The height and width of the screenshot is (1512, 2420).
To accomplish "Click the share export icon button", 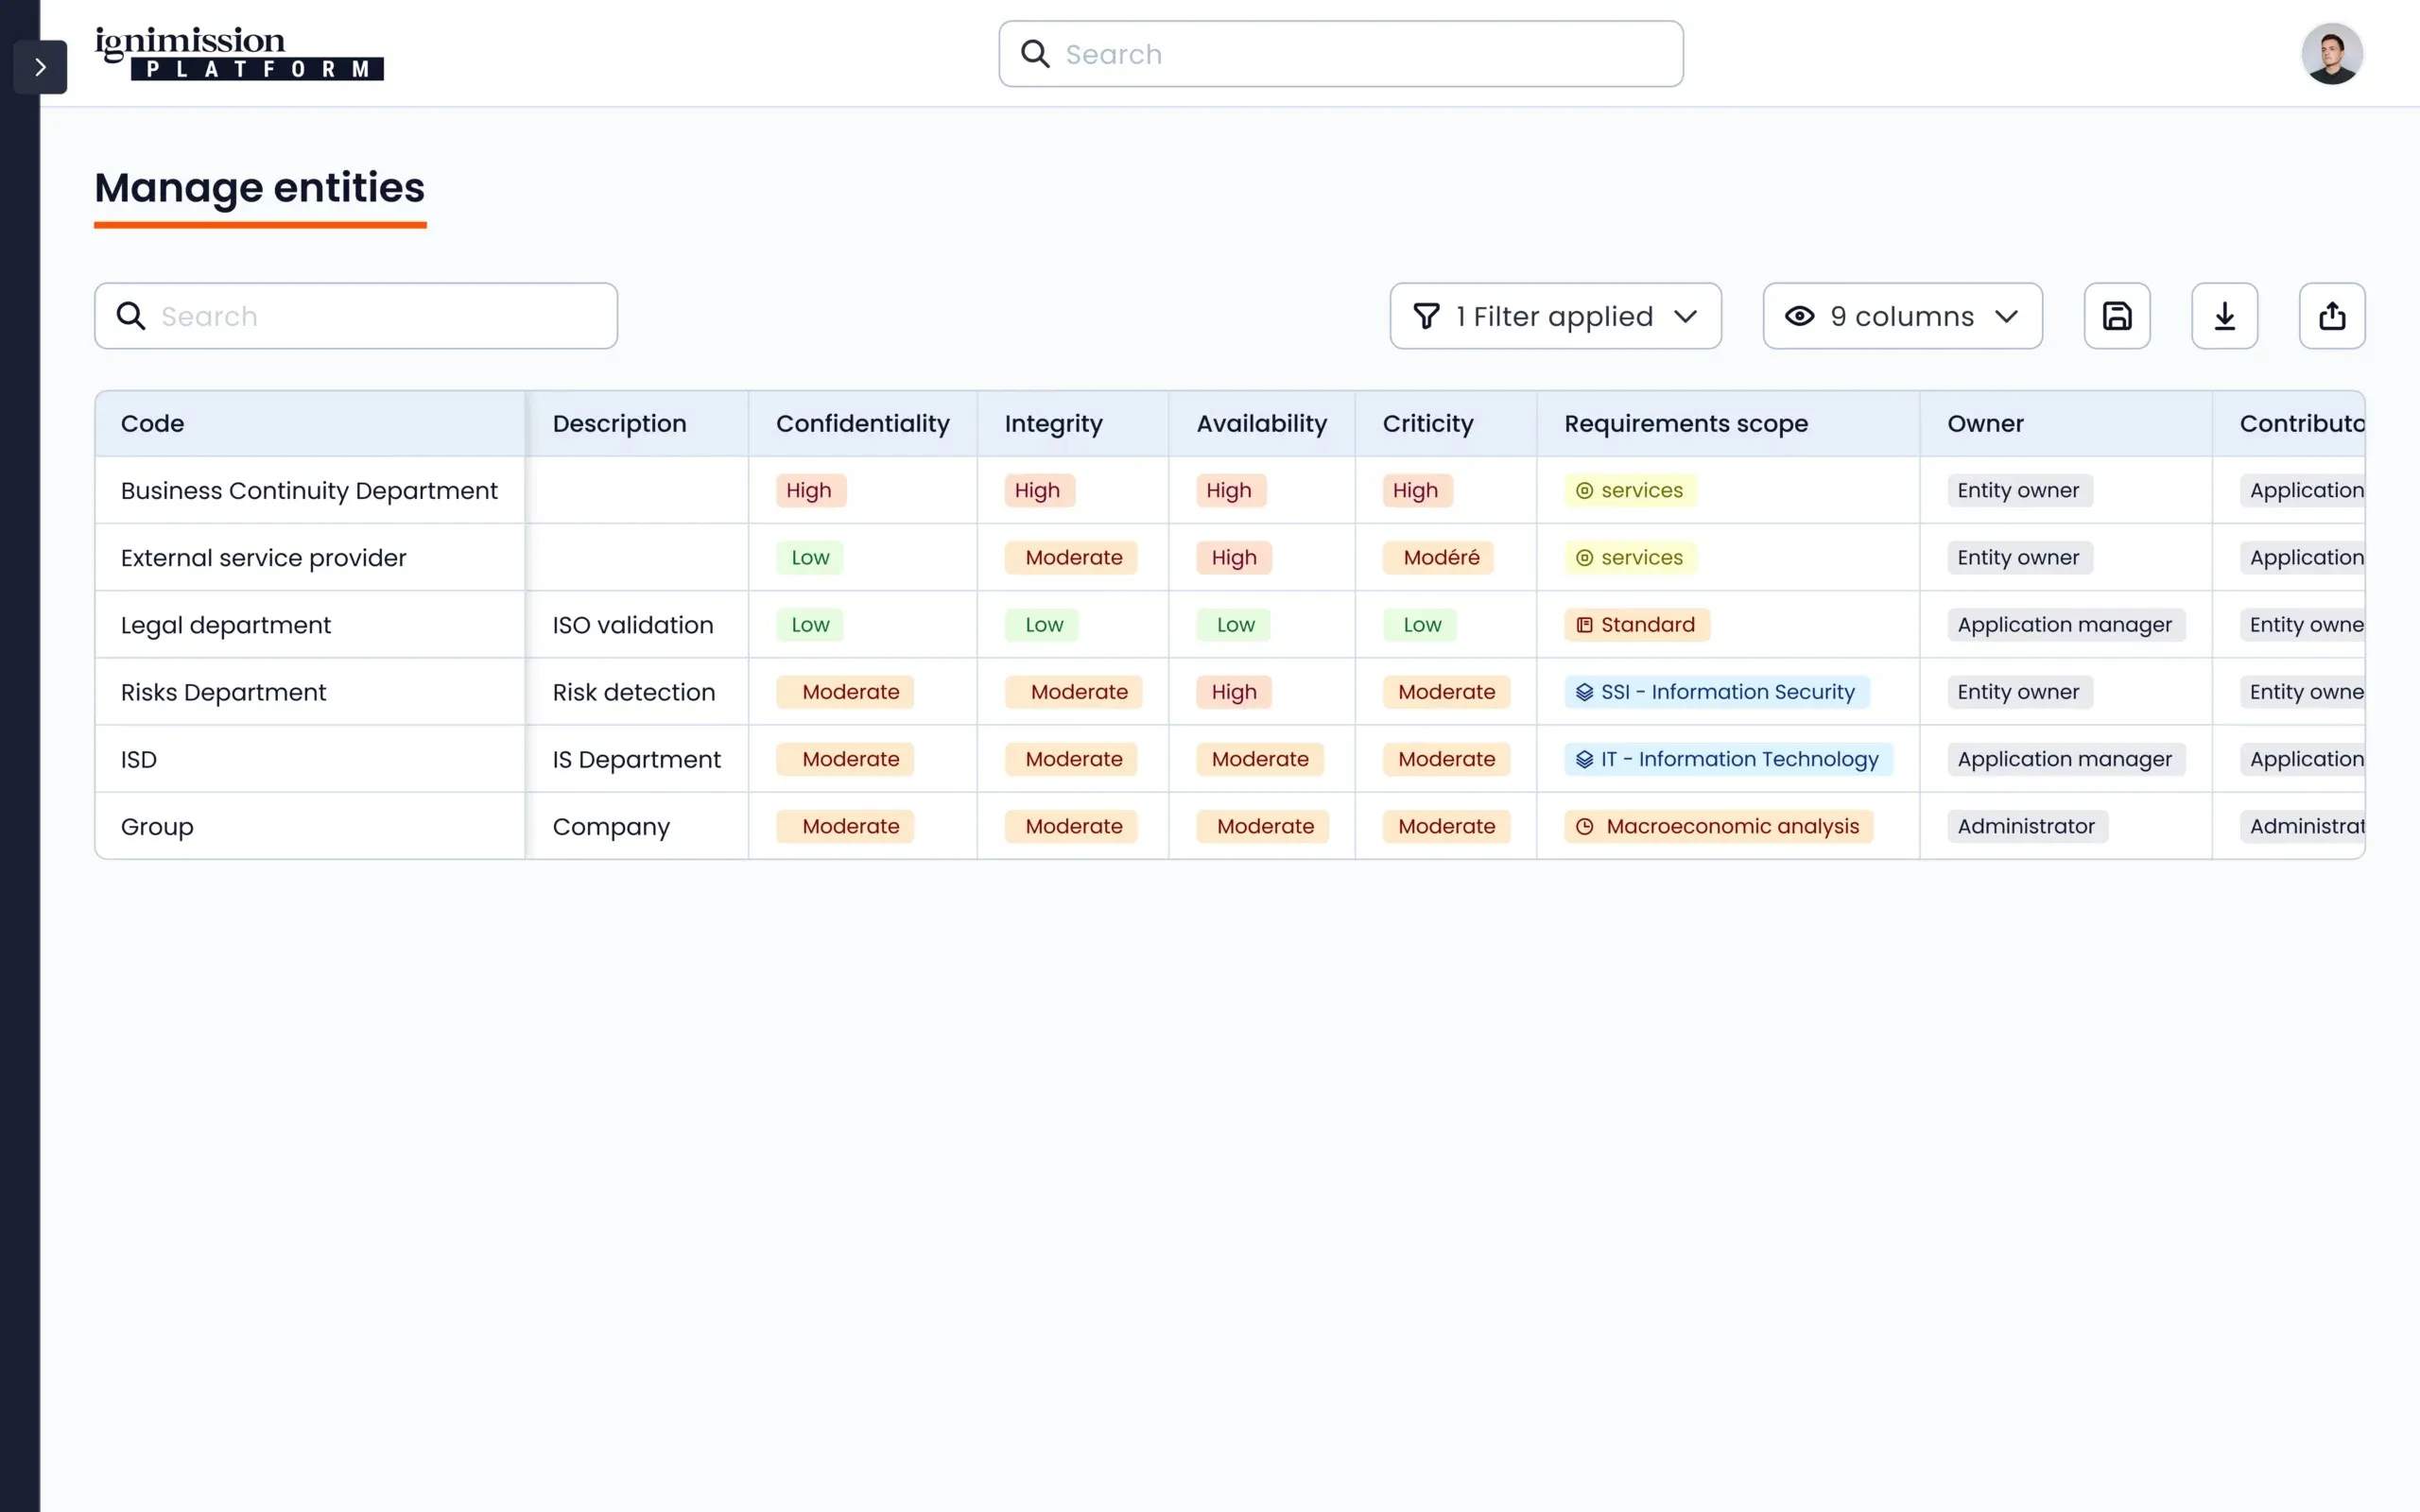I will pos(2331,316).
